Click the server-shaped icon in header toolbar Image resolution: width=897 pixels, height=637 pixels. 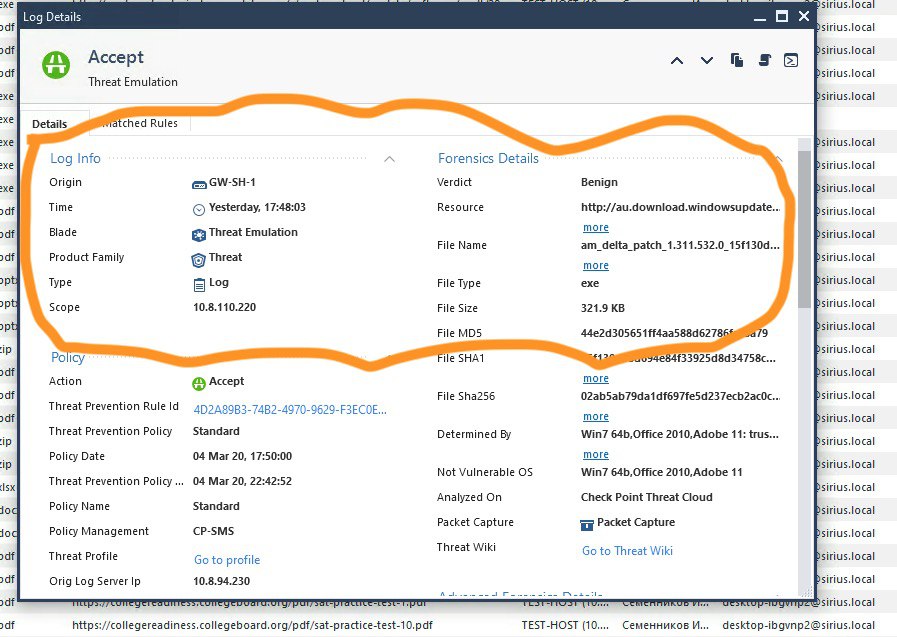pyautogui.click(x=765, y=60)
